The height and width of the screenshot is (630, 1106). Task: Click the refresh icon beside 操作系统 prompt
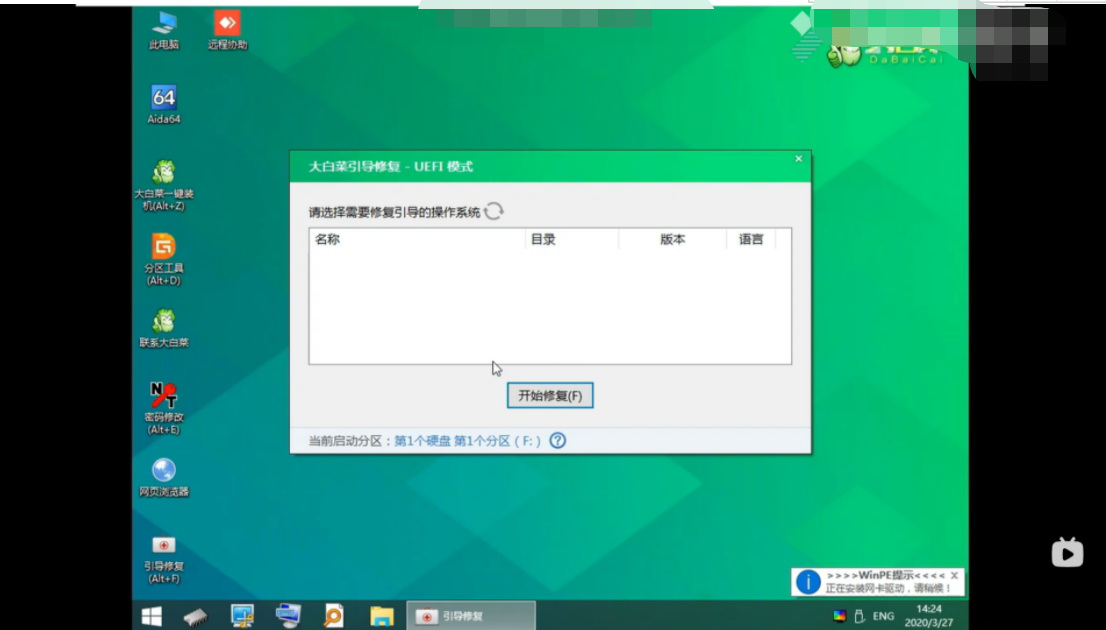494,211
